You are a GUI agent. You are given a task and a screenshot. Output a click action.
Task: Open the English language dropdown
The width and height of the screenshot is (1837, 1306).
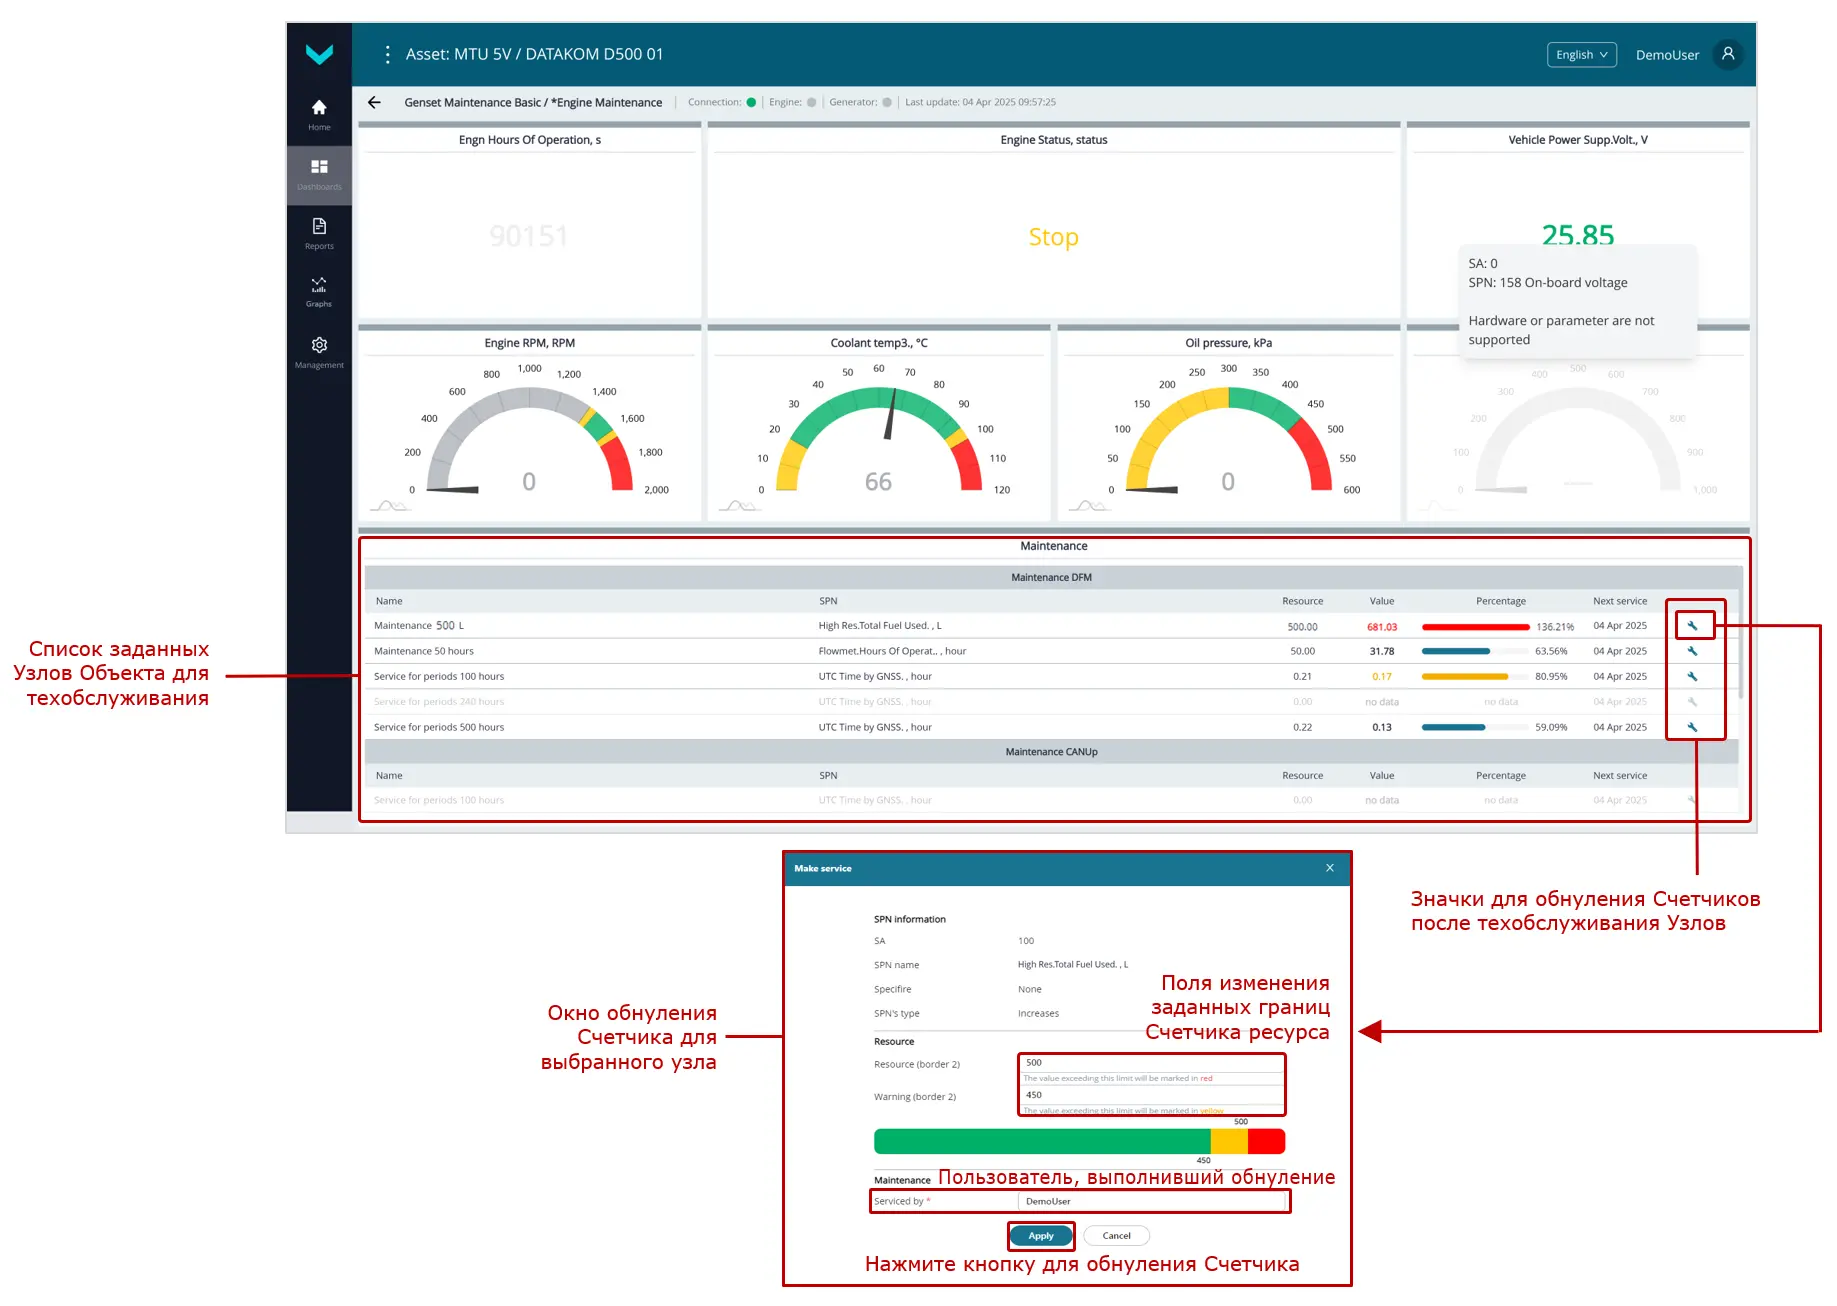tap(1581, 55)
